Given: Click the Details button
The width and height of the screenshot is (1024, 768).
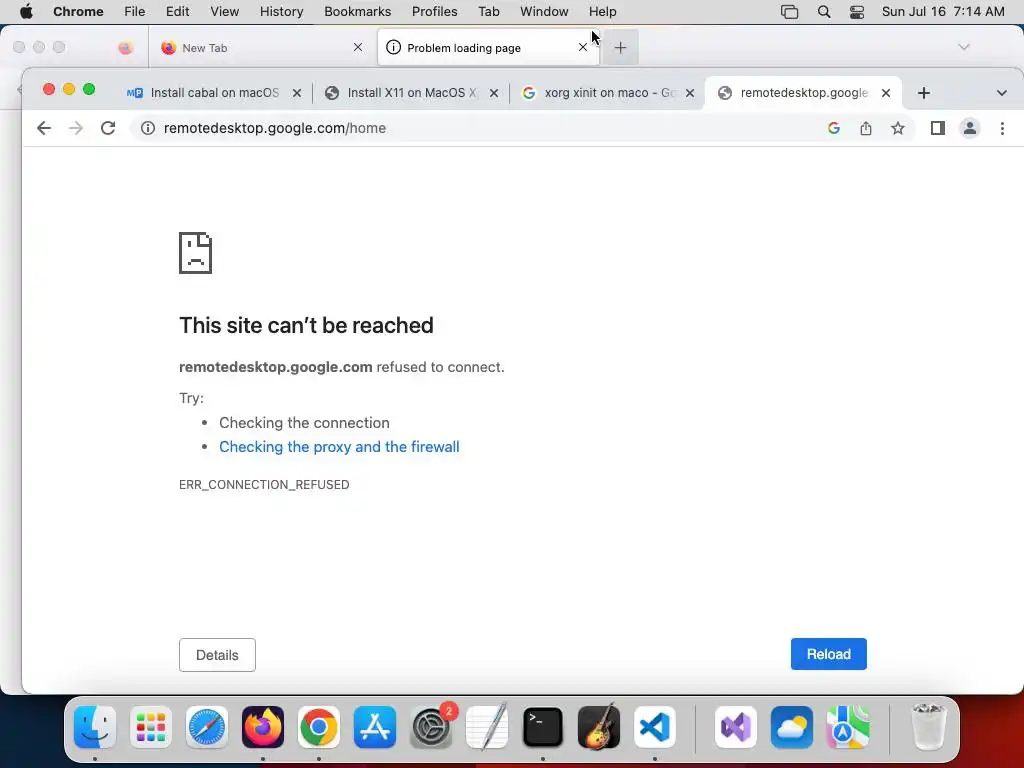Looking at the screenshot, I should coord(217,655).
